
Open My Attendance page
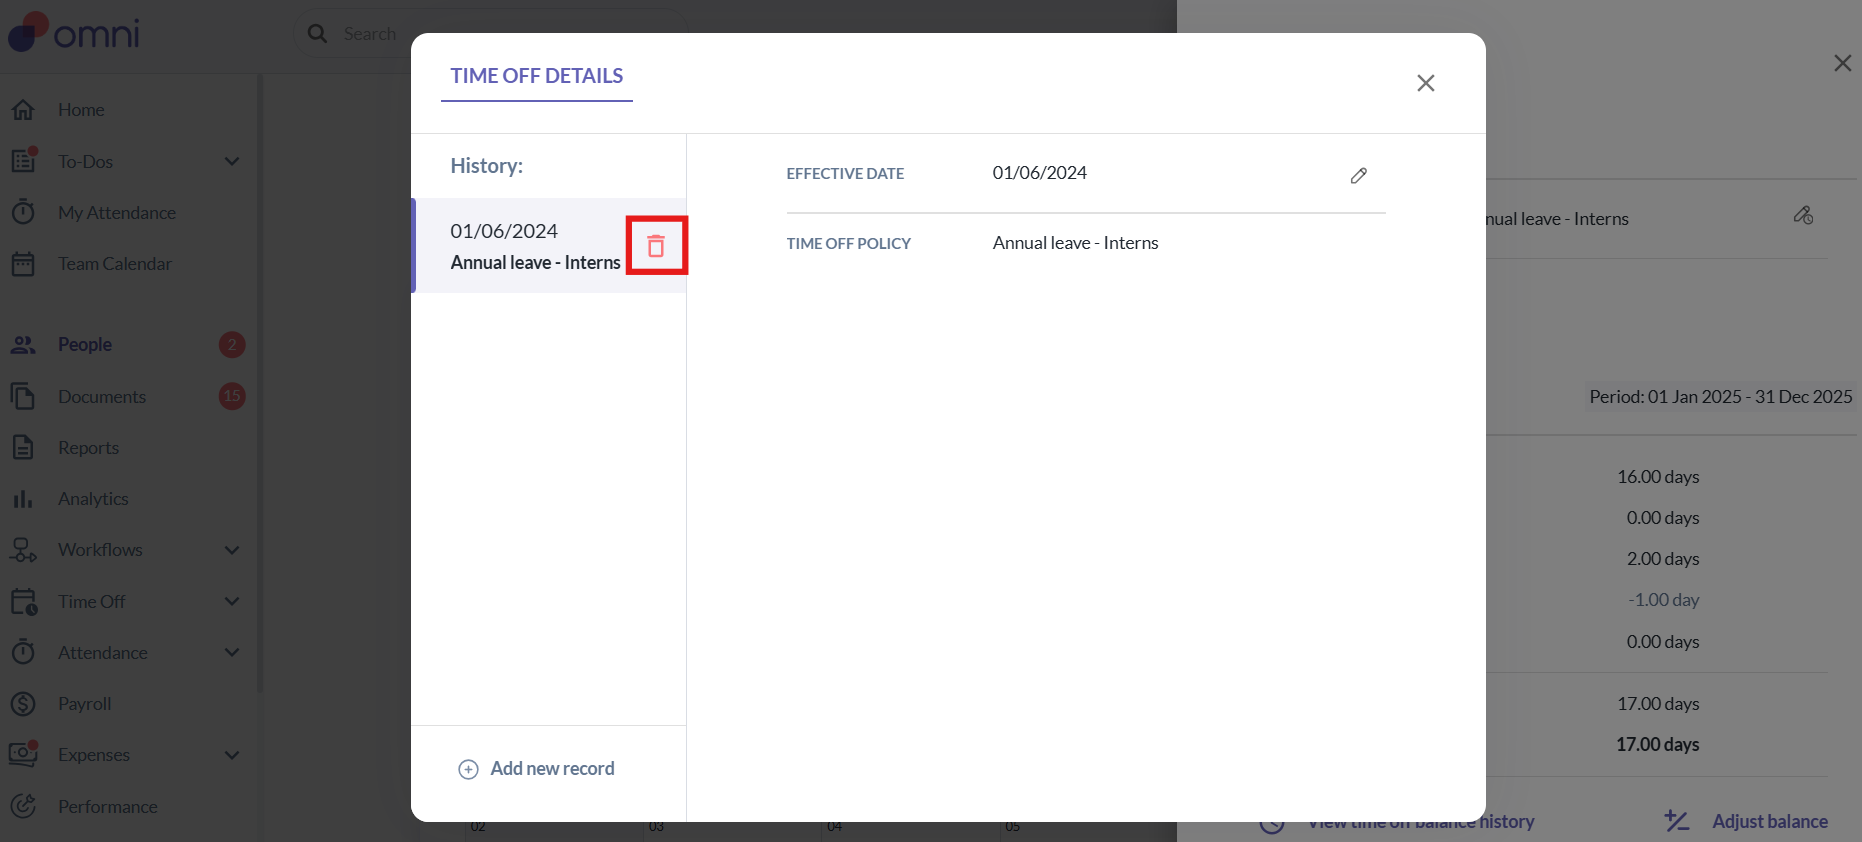click(x=117, y=213)
